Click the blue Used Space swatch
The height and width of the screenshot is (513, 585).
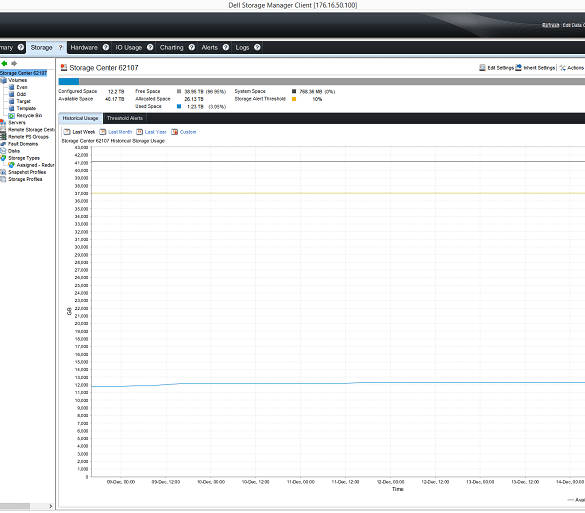pyautogui.click(x=179, y=107)
